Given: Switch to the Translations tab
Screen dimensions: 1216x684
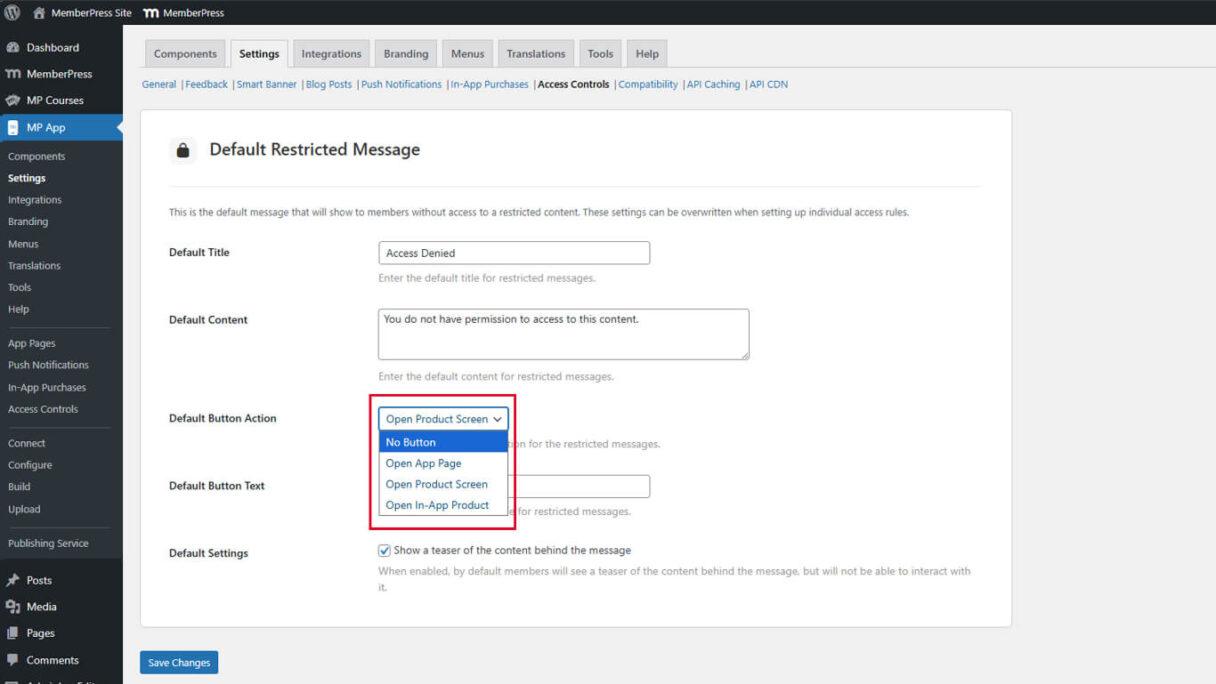Looking at the screenshot, I should [535, 53].
